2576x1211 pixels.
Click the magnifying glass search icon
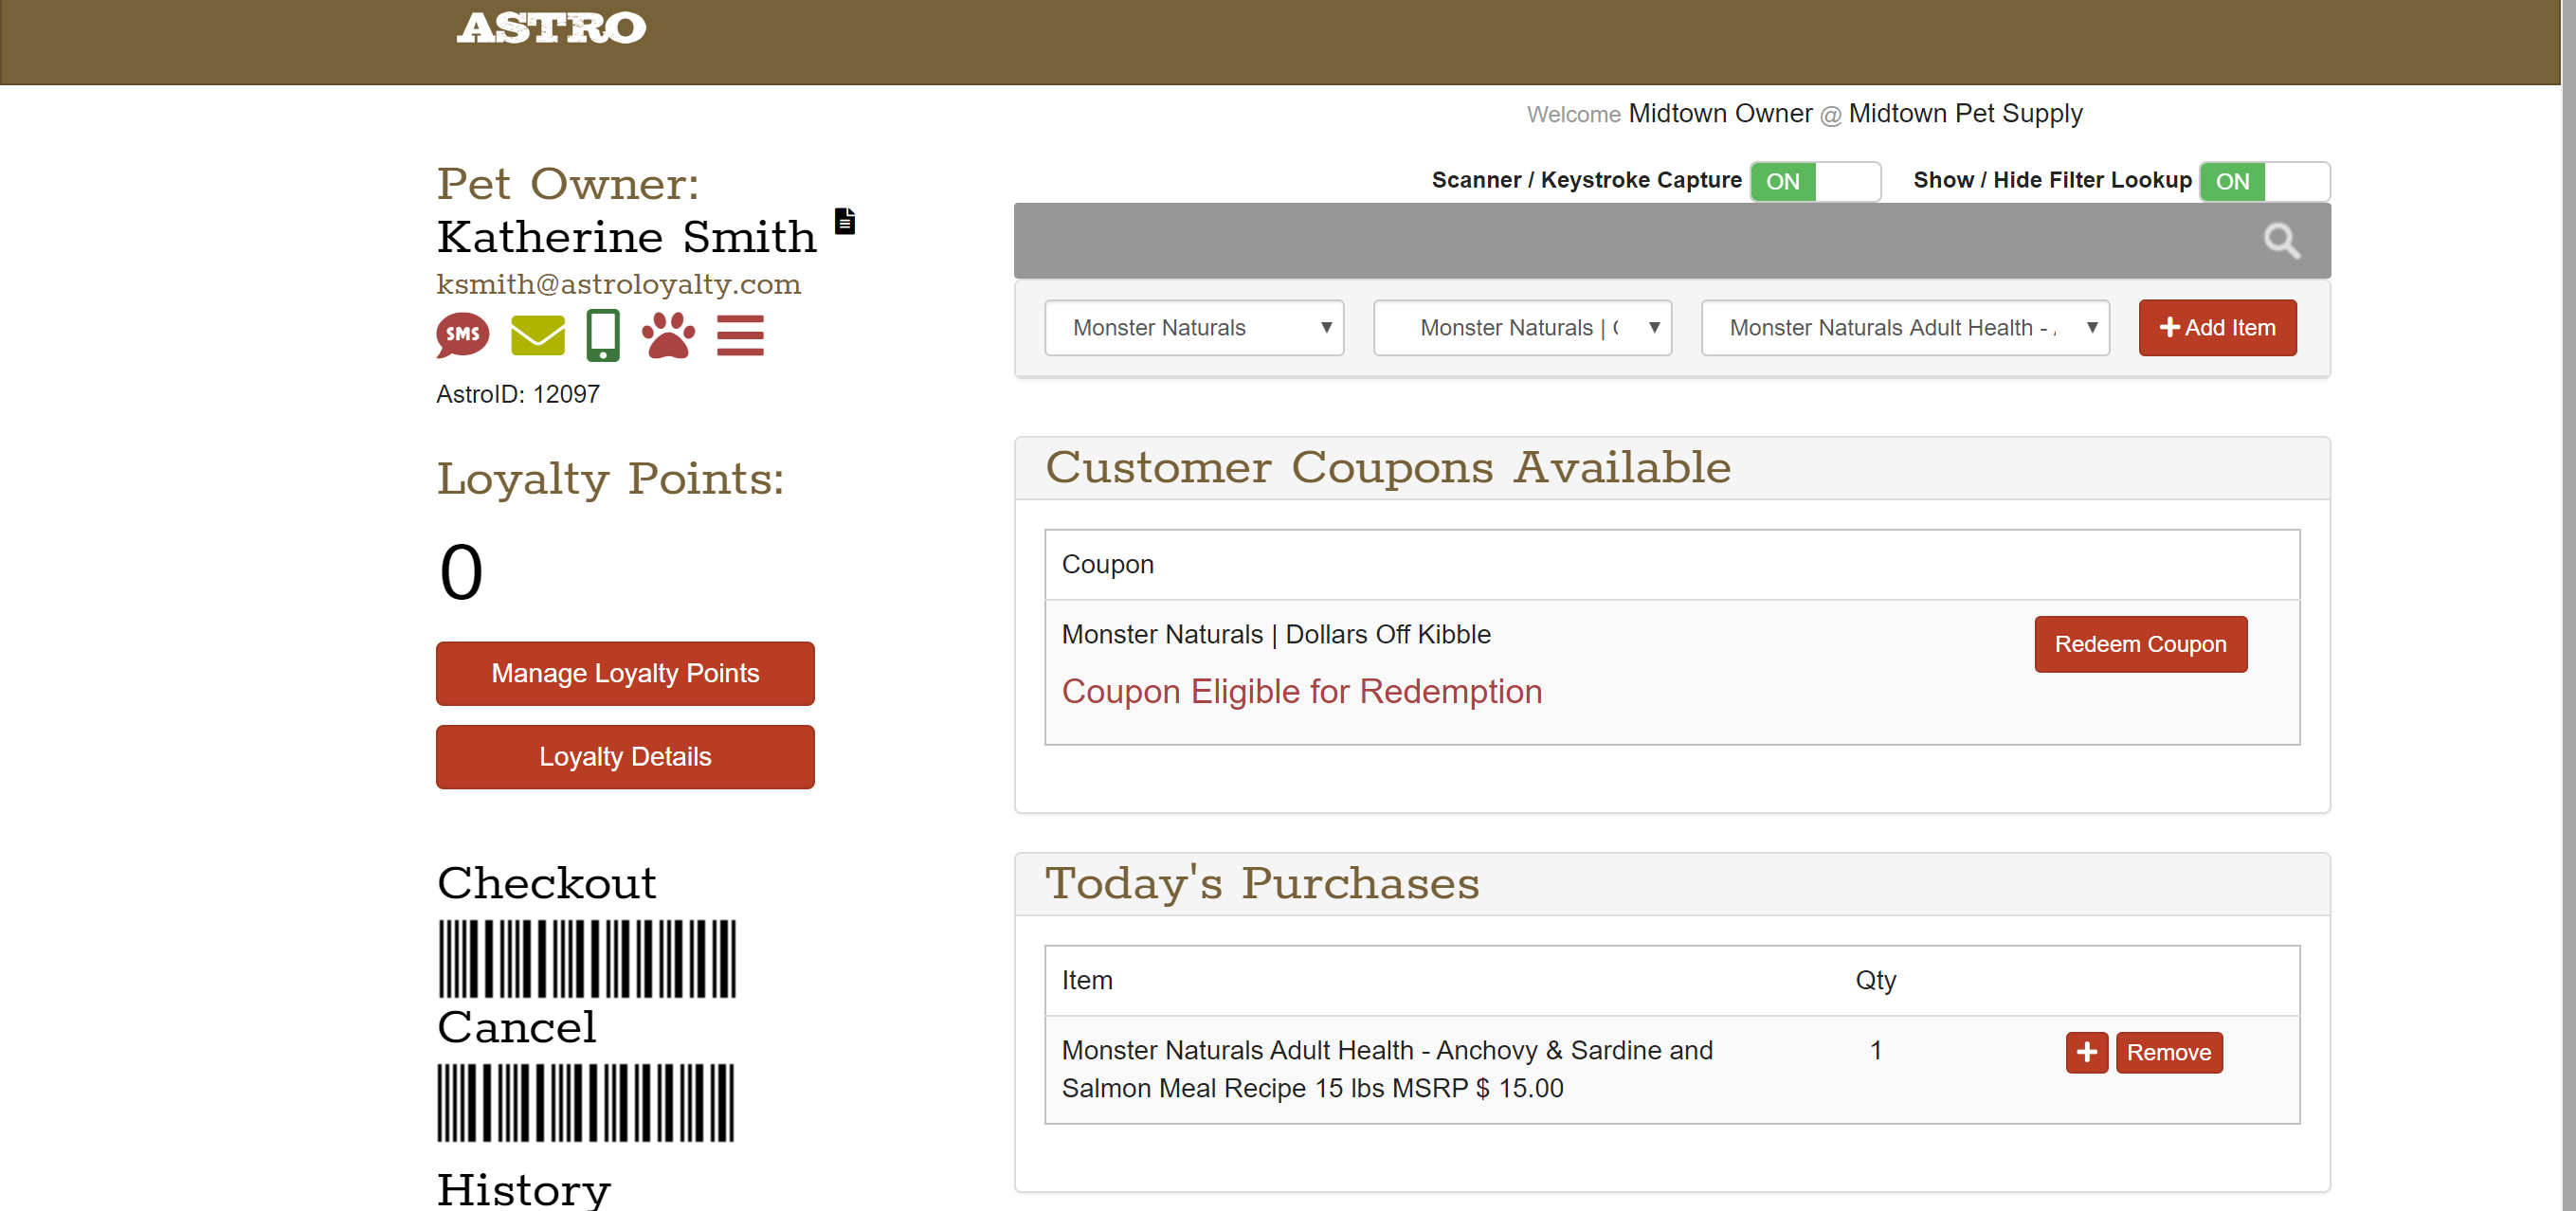(x=2281, y=241)
